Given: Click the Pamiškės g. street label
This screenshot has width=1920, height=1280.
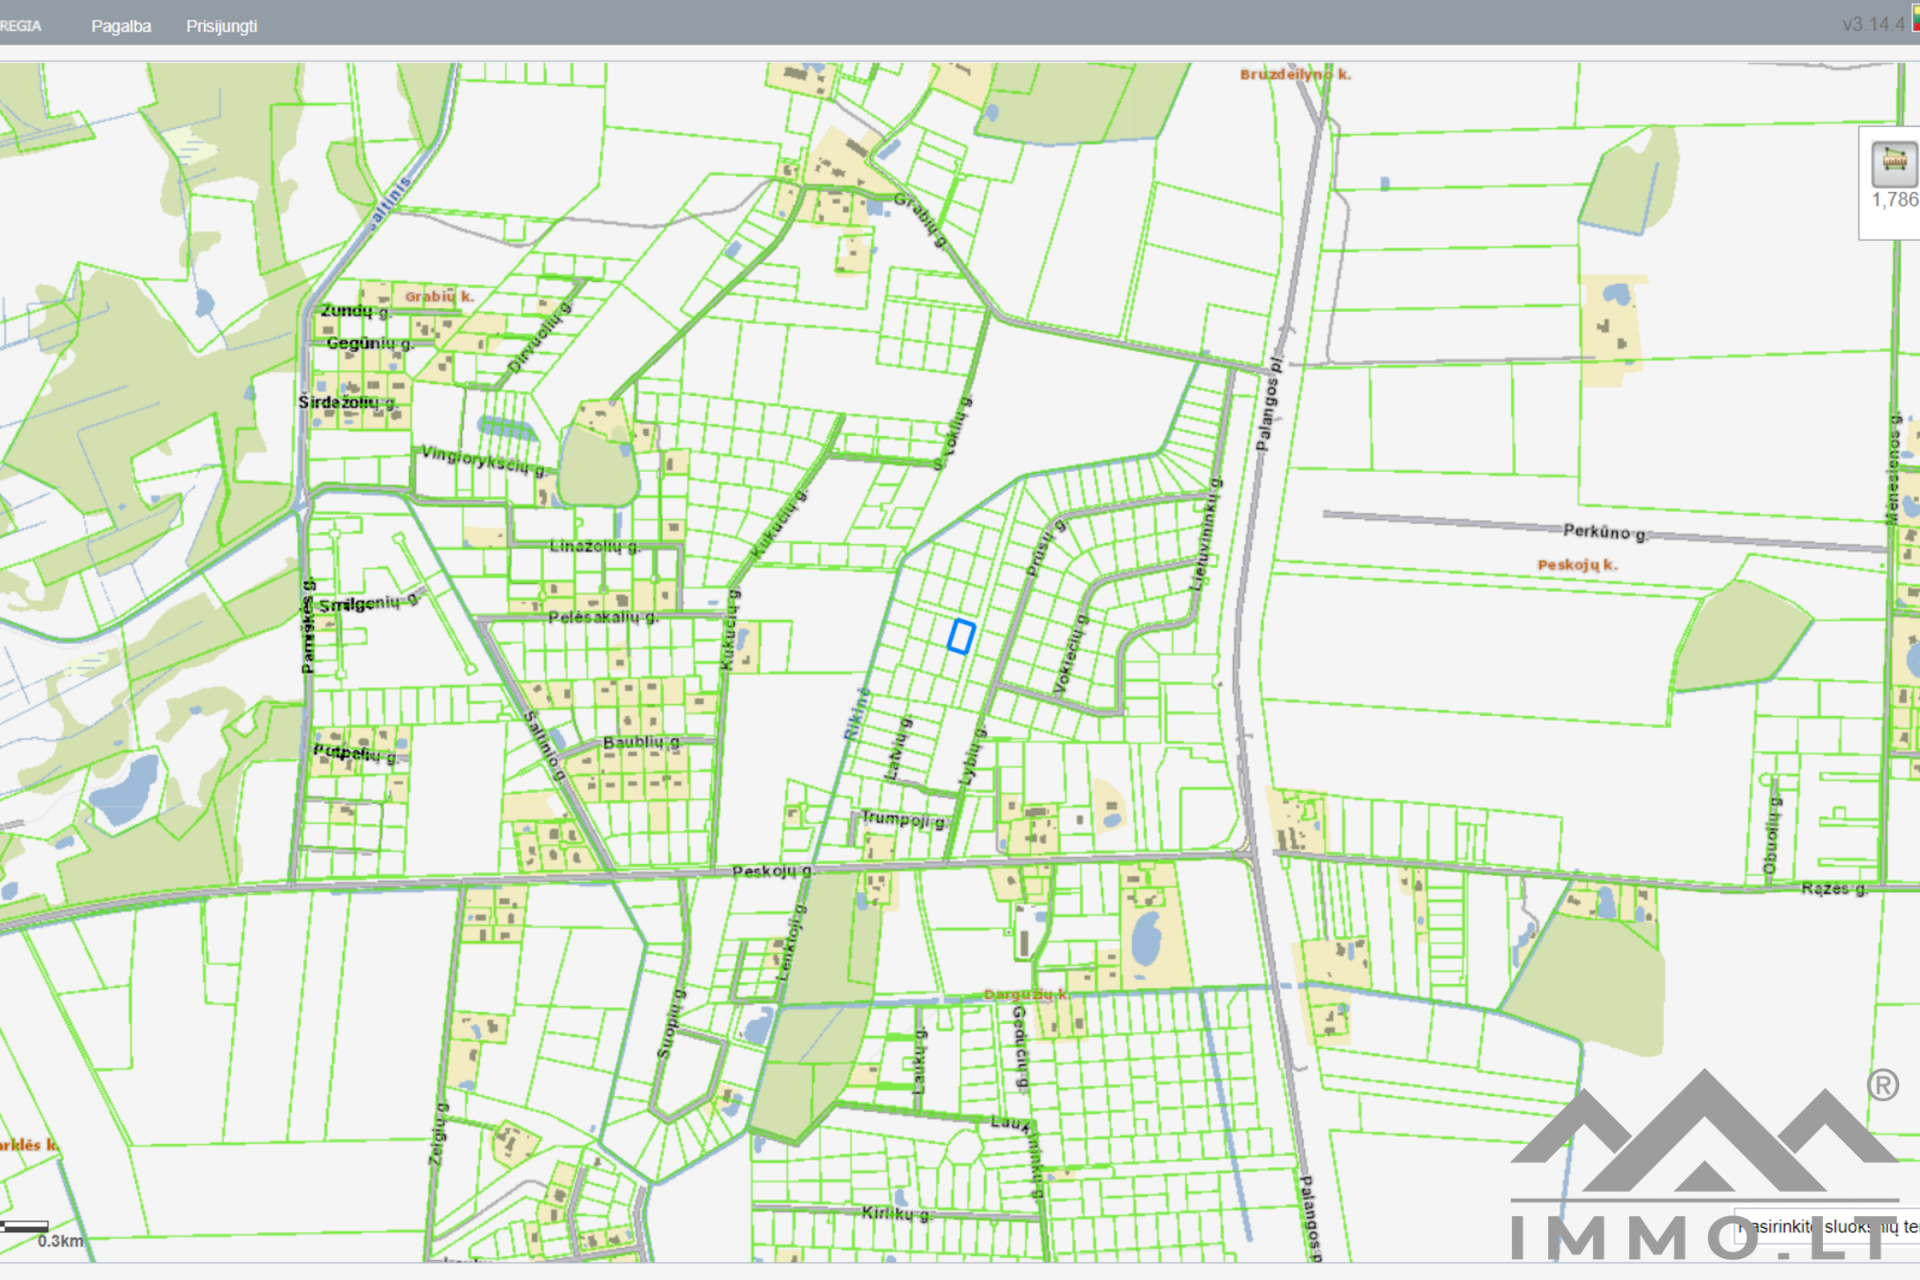Looking at the screenshot, I should (x=308, y=626).
